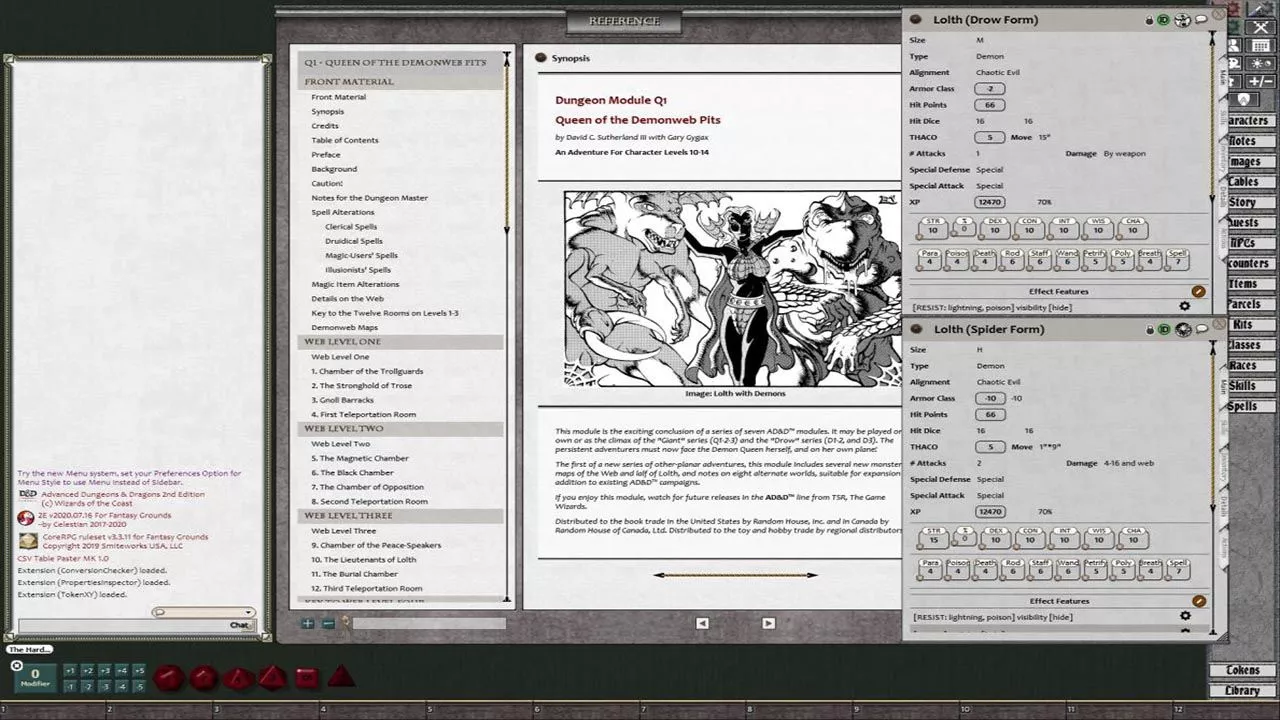Viewport: 1280px width, 720px height.
Task: Roll the d20 die
Action: click(169, 678)
